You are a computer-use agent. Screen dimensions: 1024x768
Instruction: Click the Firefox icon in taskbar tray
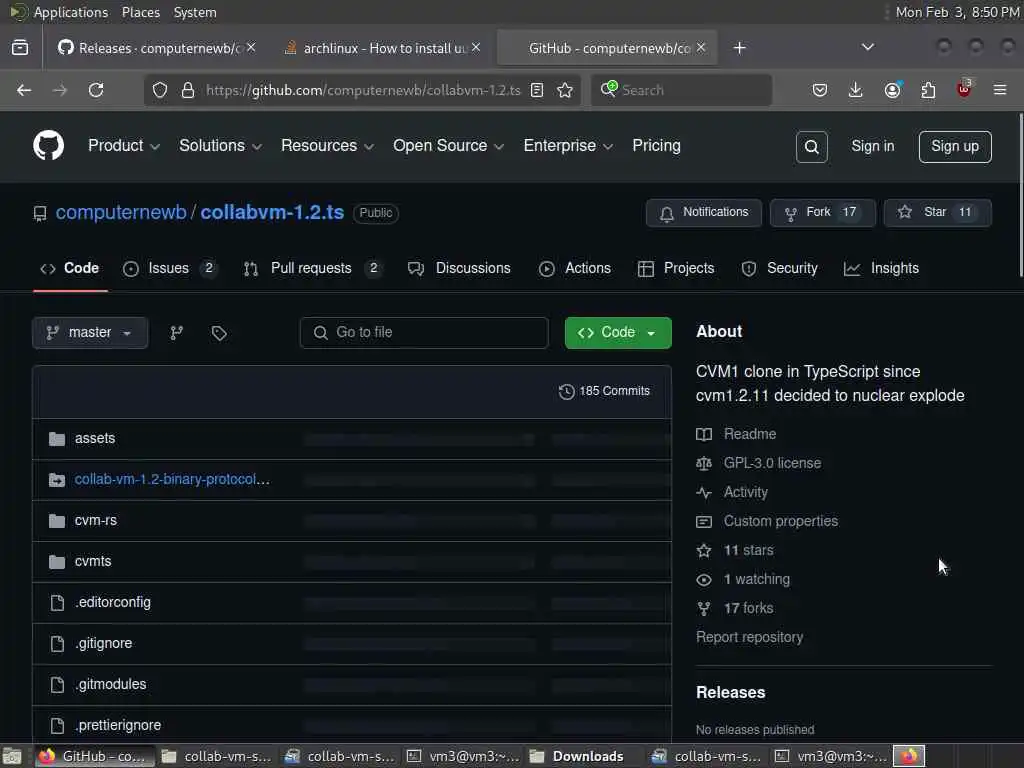909,756
